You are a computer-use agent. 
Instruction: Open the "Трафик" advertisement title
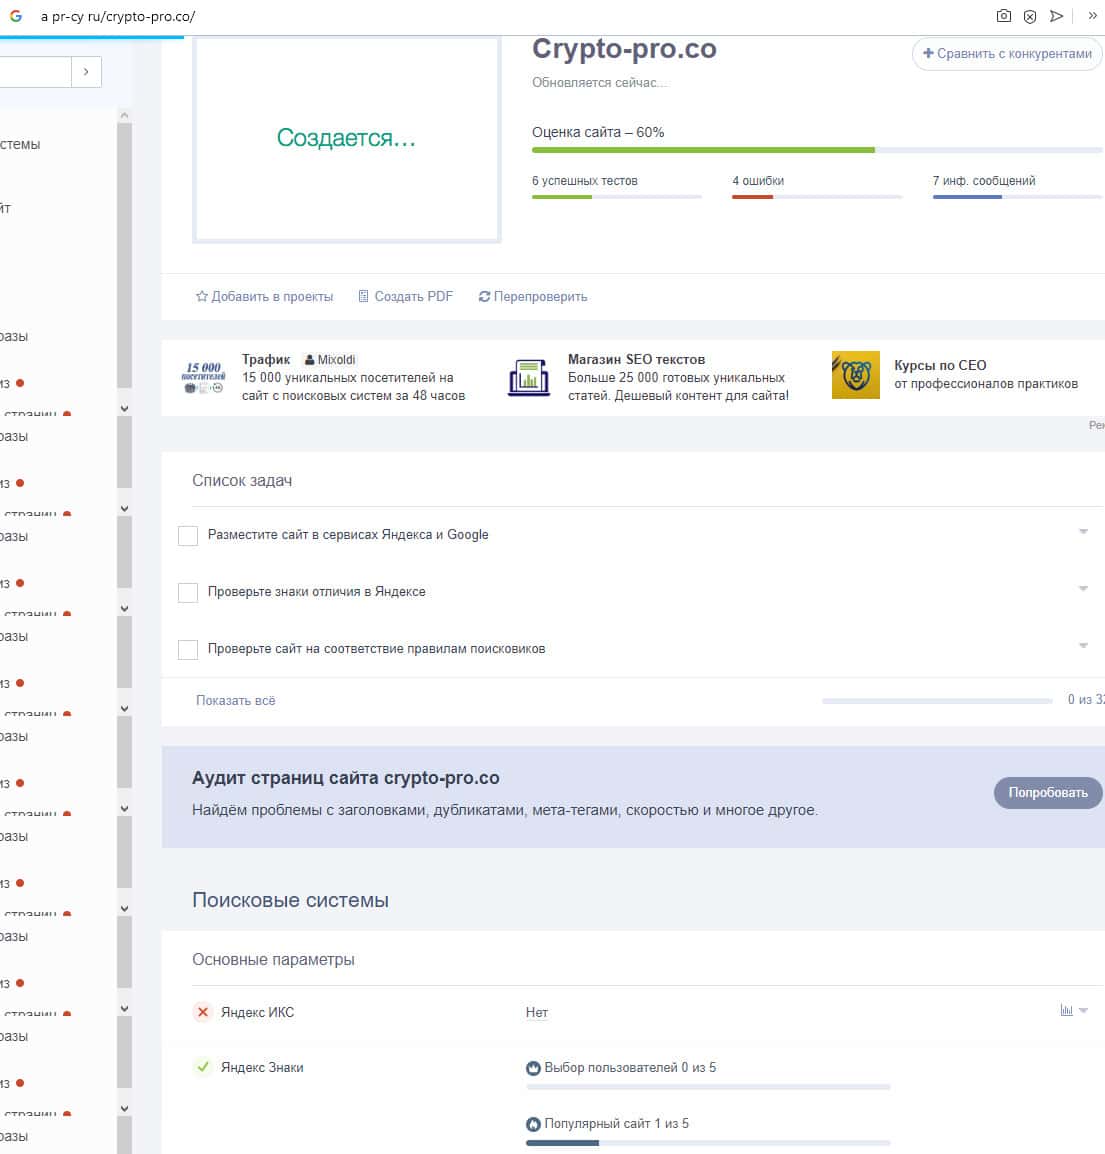(x=266, y=359)
